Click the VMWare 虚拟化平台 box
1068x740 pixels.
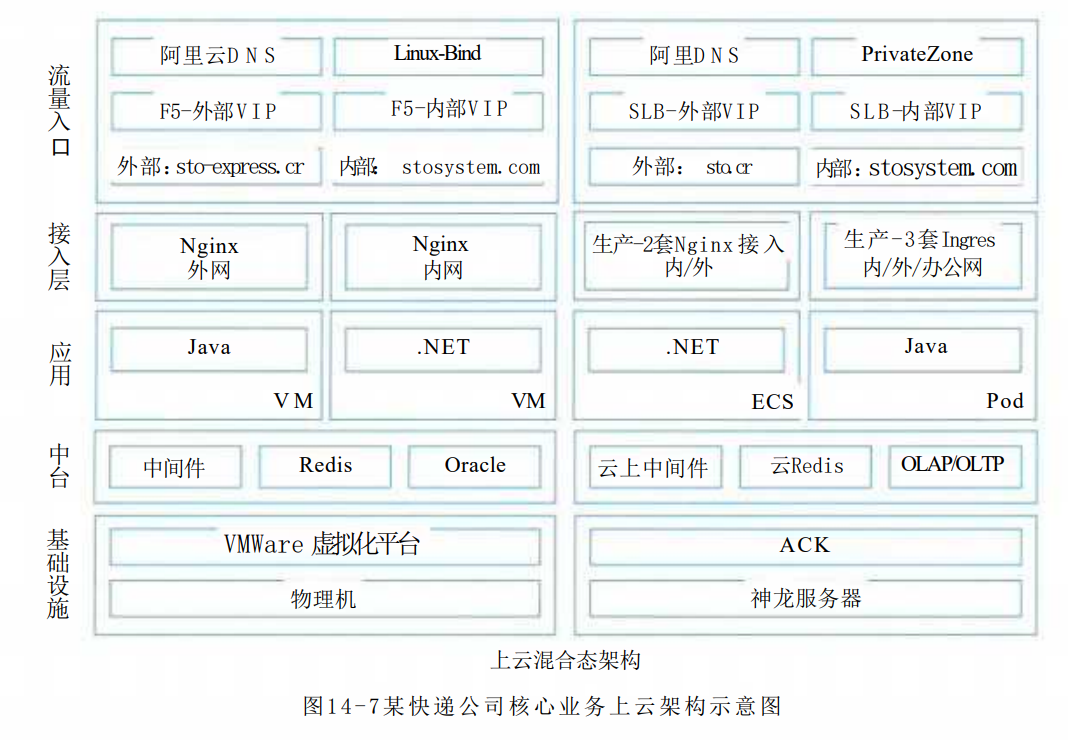325,546
